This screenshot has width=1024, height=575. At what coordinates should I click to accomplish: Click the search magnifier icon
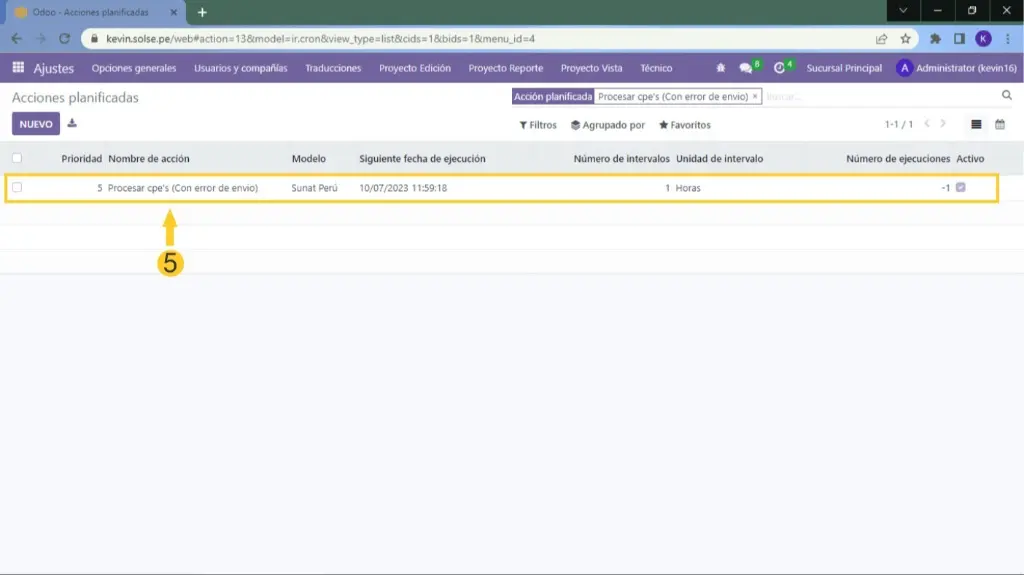(1007, 96)
